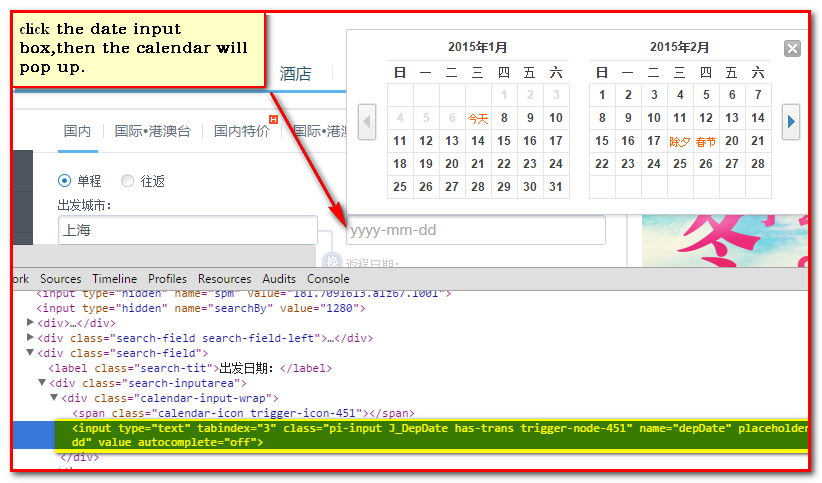Switch to the 国内 tab
The width and height of the screenshot is (822, 483).
pyautogui.click(x=77, y=131)
